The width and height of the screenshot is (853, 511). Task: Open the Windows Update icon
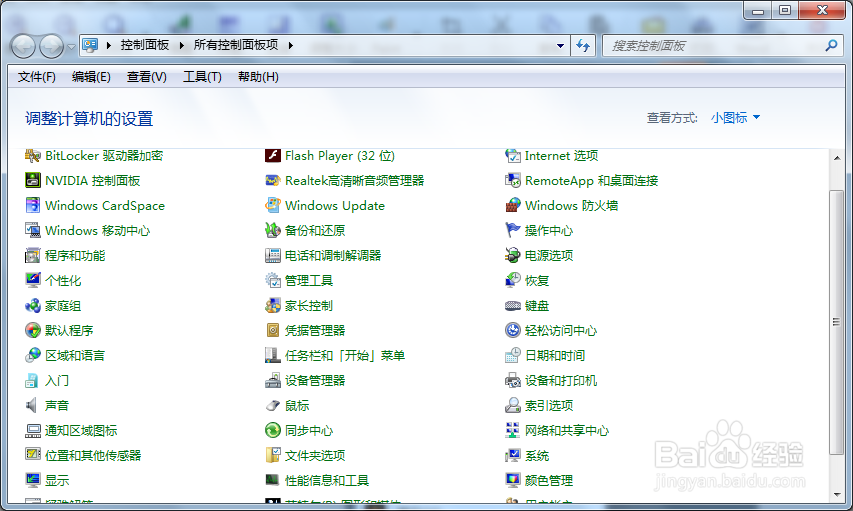[273, 205]
